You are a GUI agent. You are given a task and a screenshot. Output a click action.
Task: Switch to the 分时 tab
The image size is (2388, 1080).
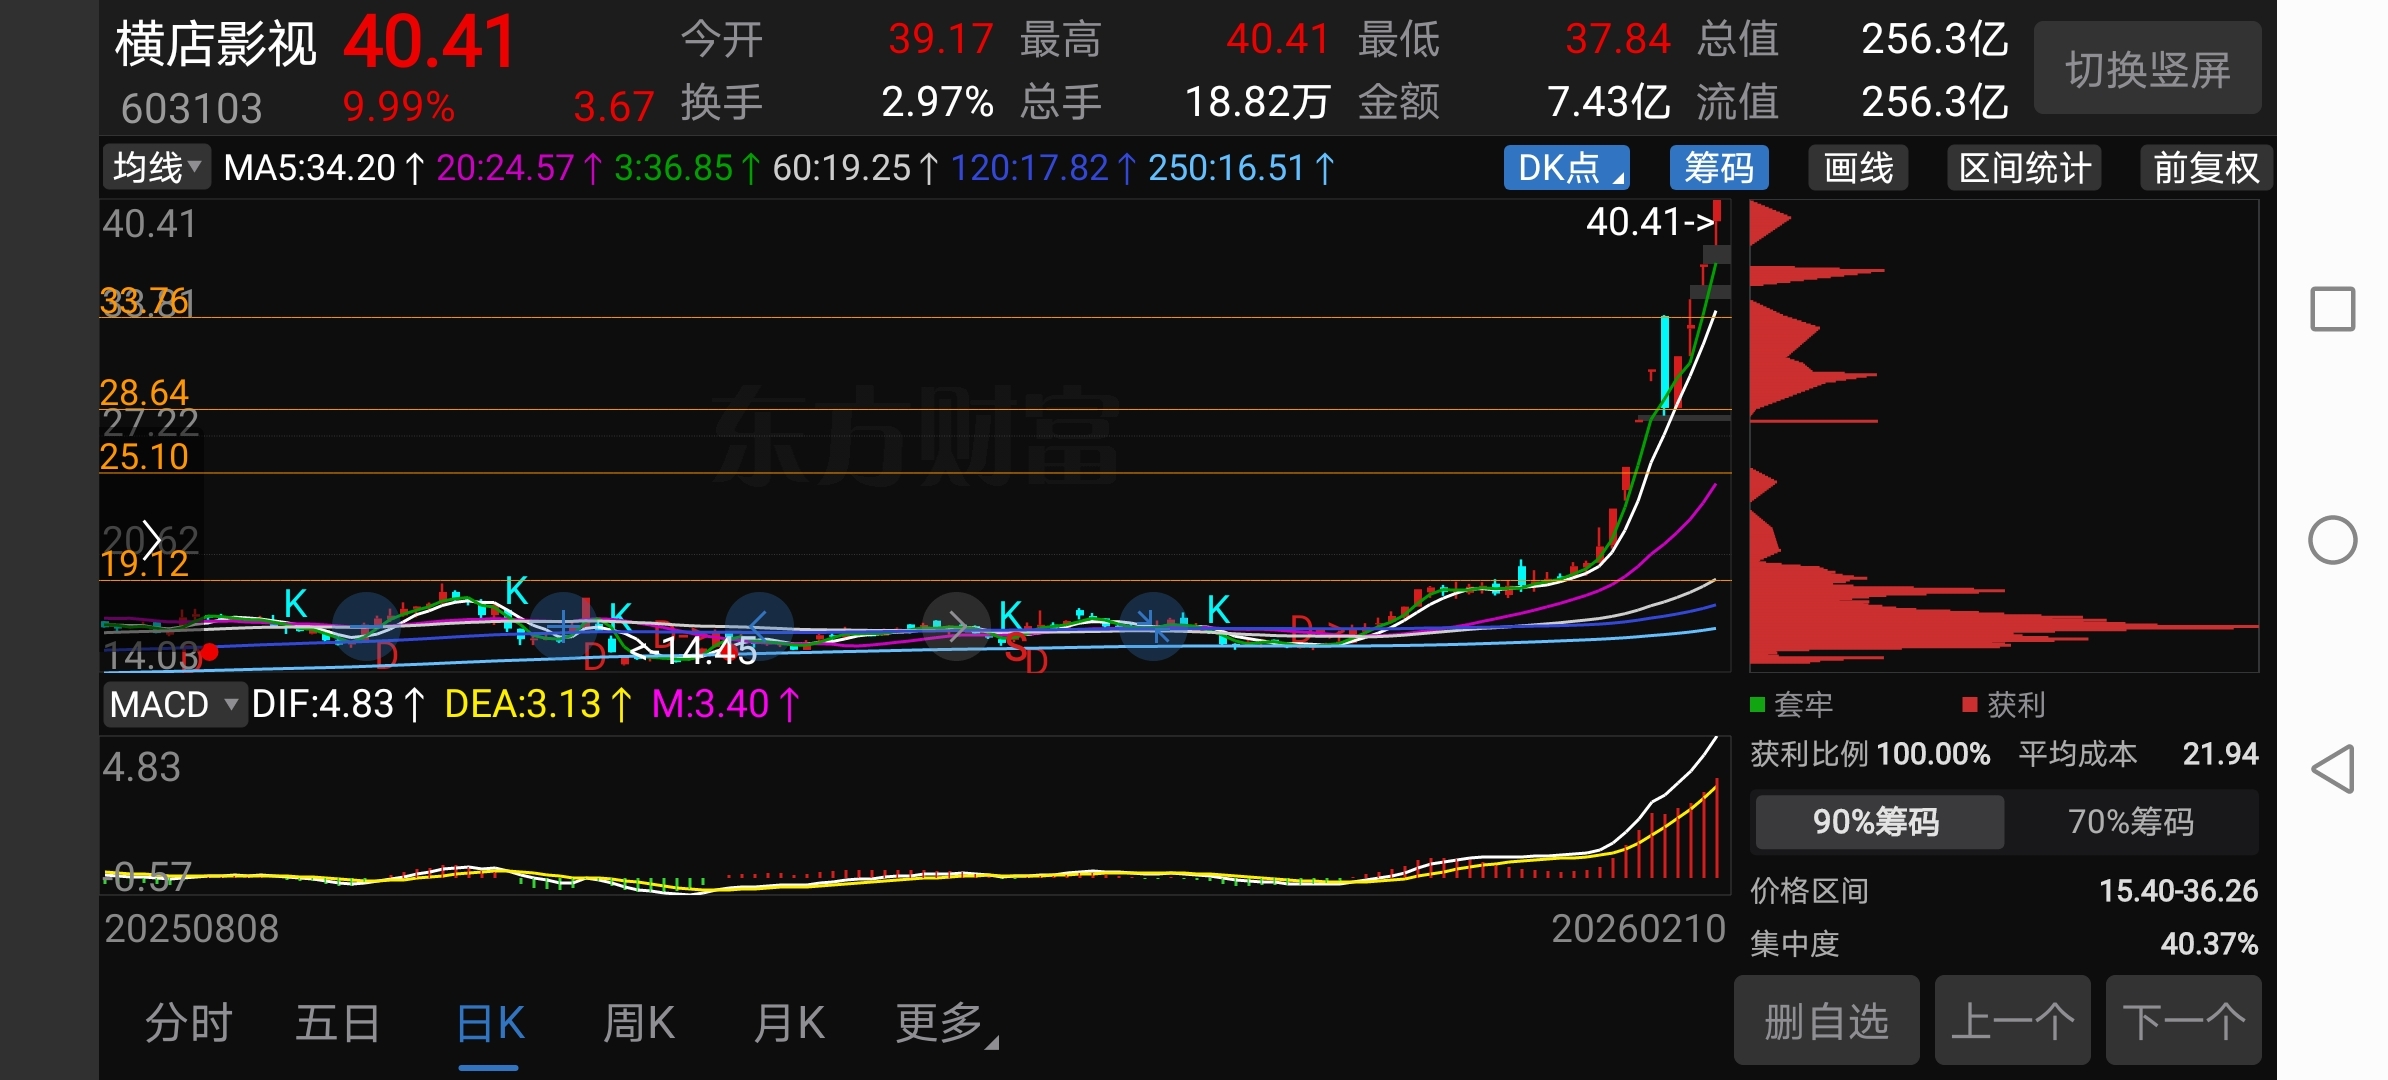188,1024
